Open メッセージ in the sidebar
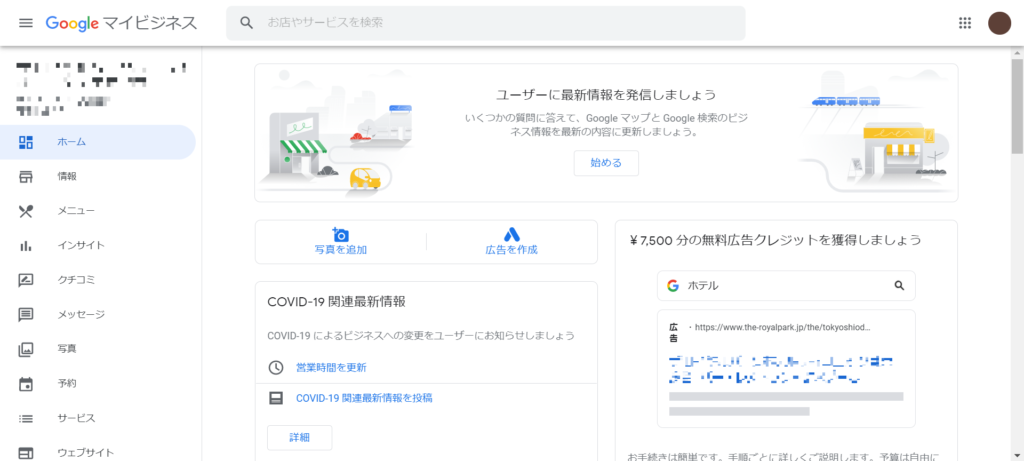This screenshot has height=461, width=1024. click(x=98, y=315)
